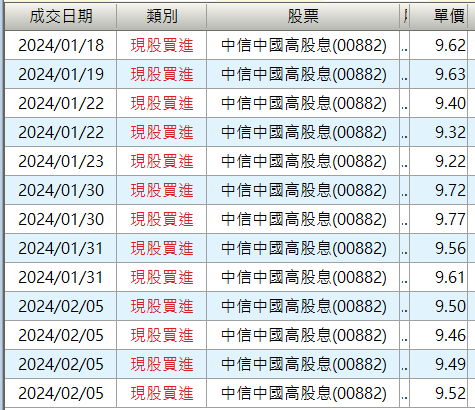Click price cell 9.46

439,335
